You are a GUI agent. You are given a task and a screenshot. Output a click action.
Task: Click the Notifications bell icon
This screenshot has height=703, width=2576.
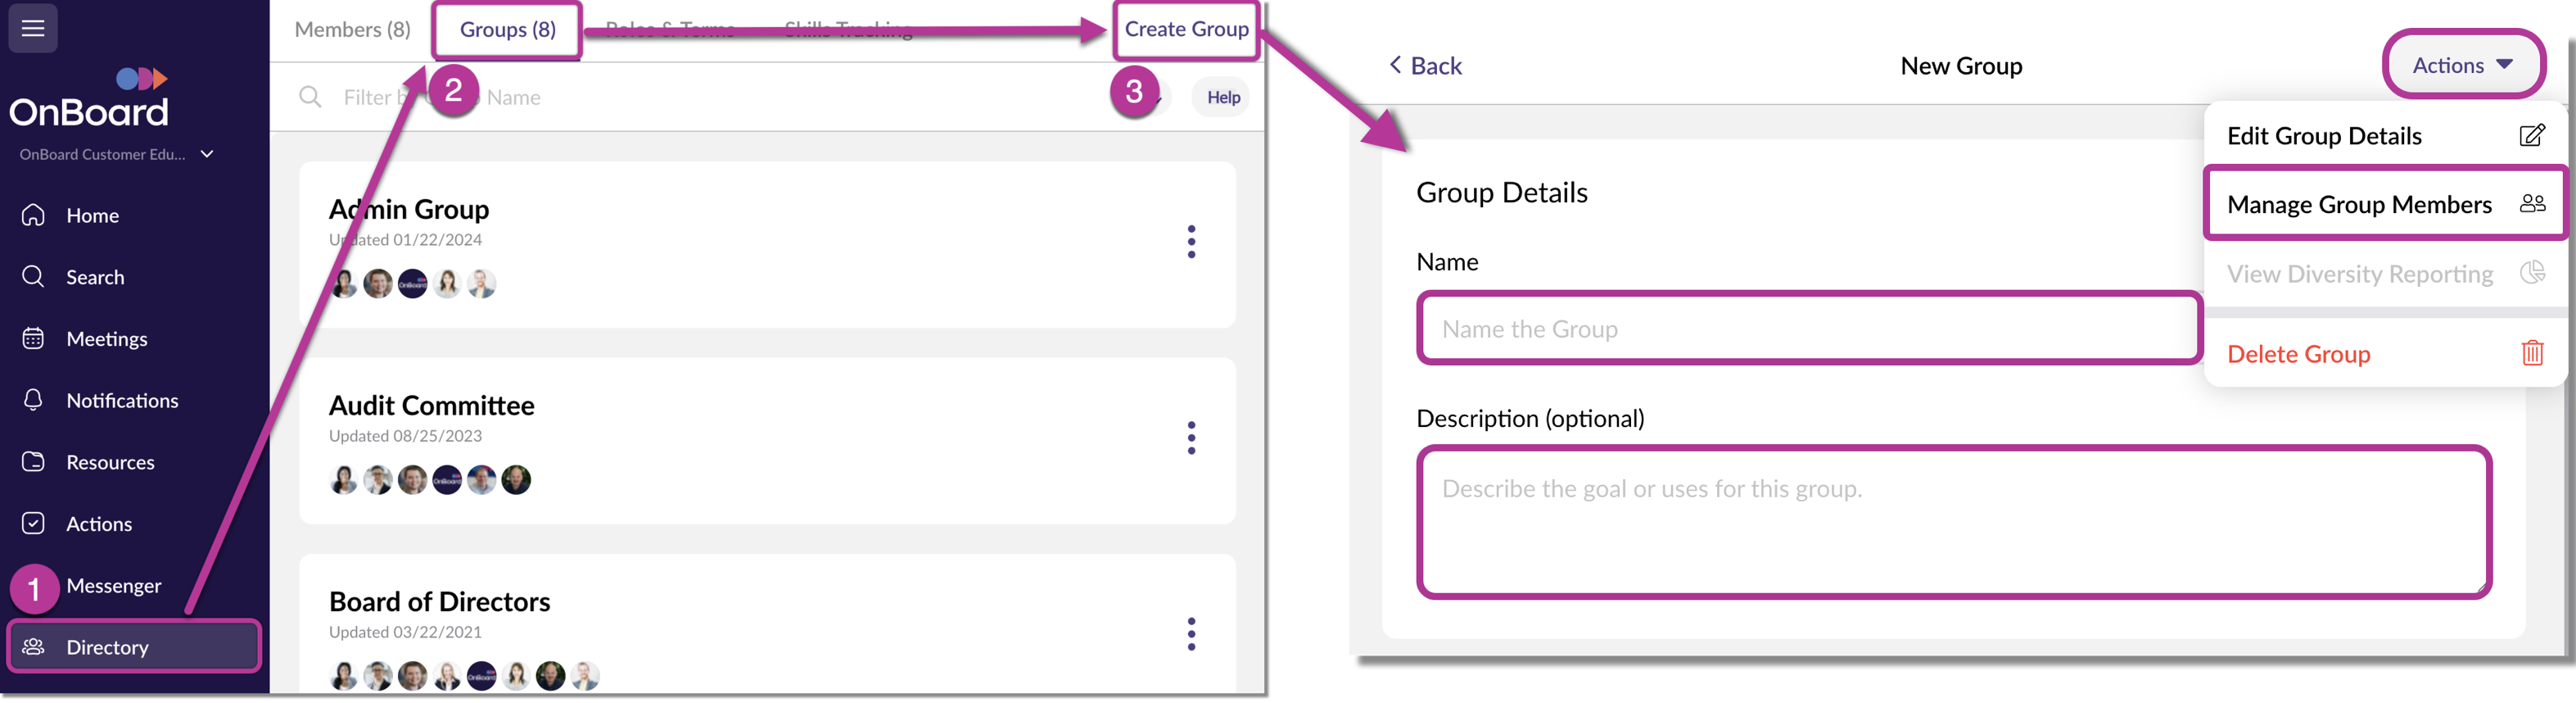pyautogui.click(x=33, y=400)
